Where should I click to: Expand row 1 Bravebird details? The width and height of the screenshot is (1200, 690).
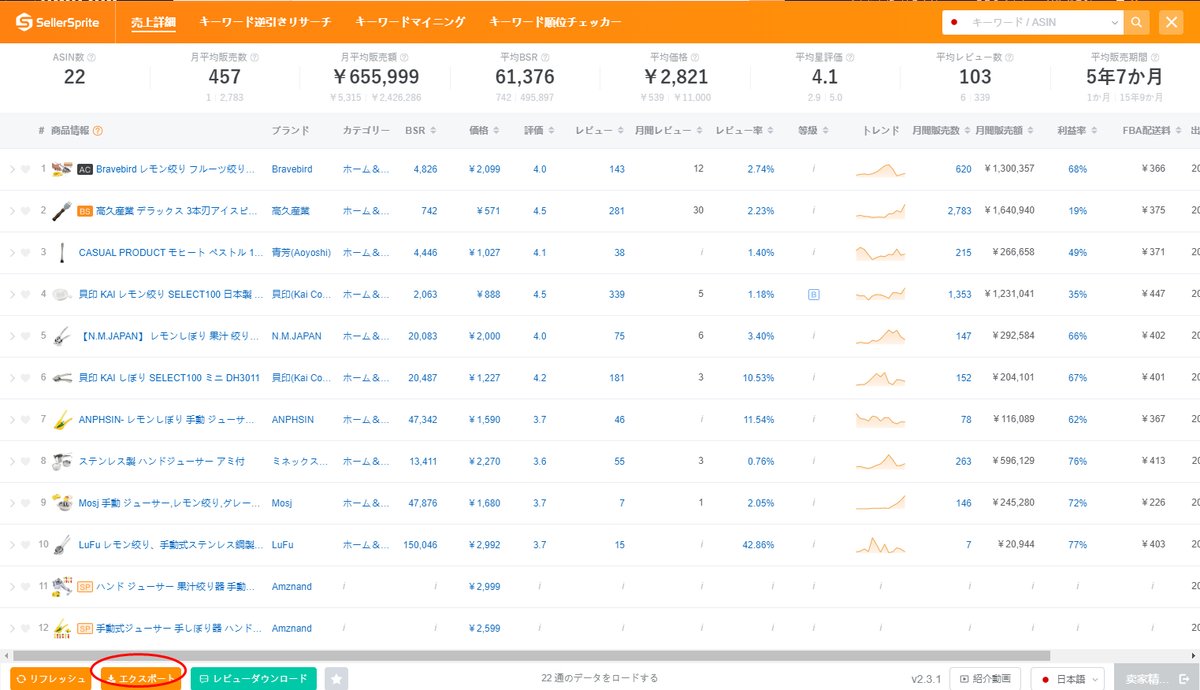click(12, 170)
